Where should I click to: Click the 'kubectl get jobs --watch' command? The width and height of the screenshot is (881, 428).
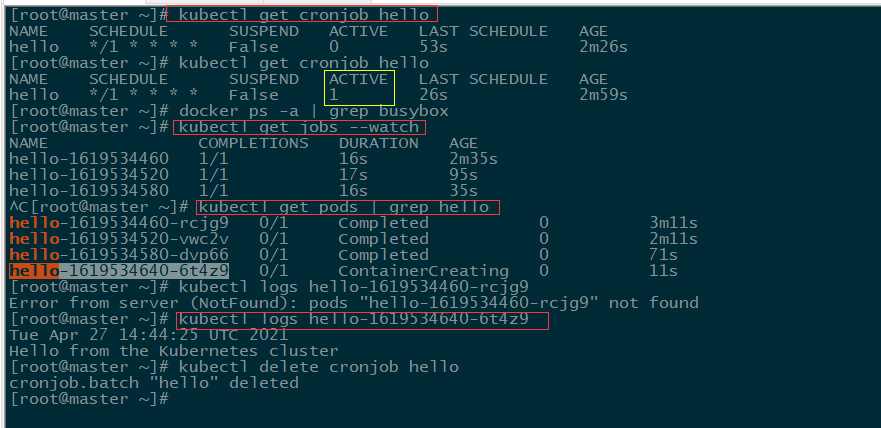click(299, 127)
